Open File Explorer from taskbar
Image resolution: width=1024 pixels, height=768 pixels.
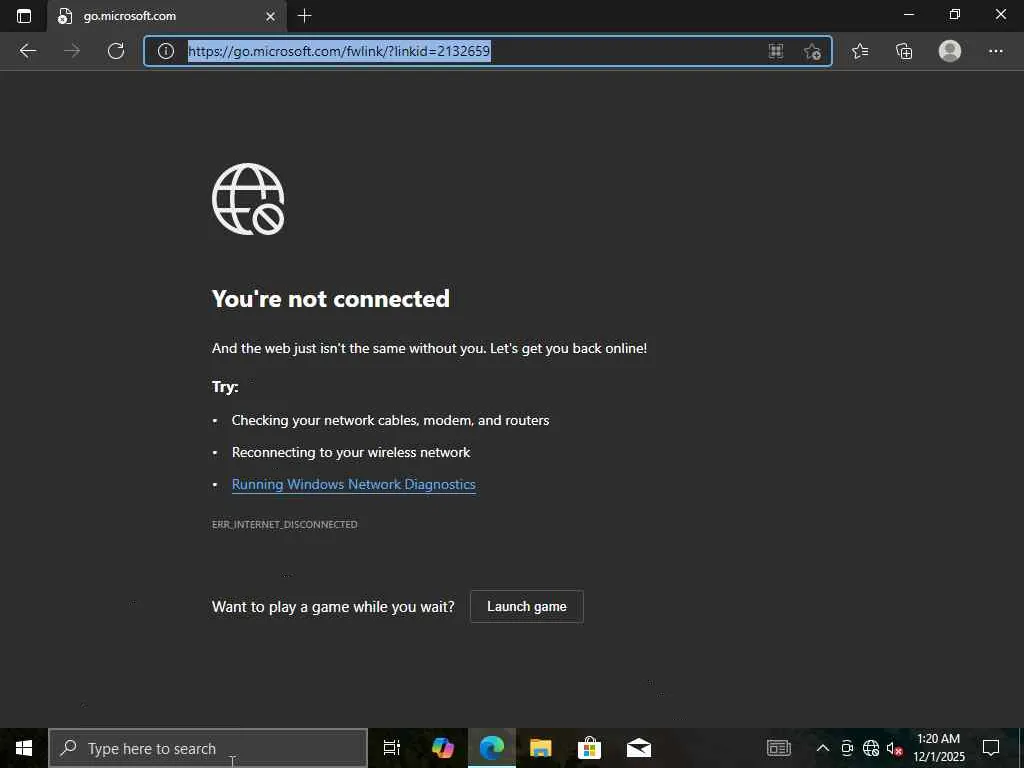point(541,748)
